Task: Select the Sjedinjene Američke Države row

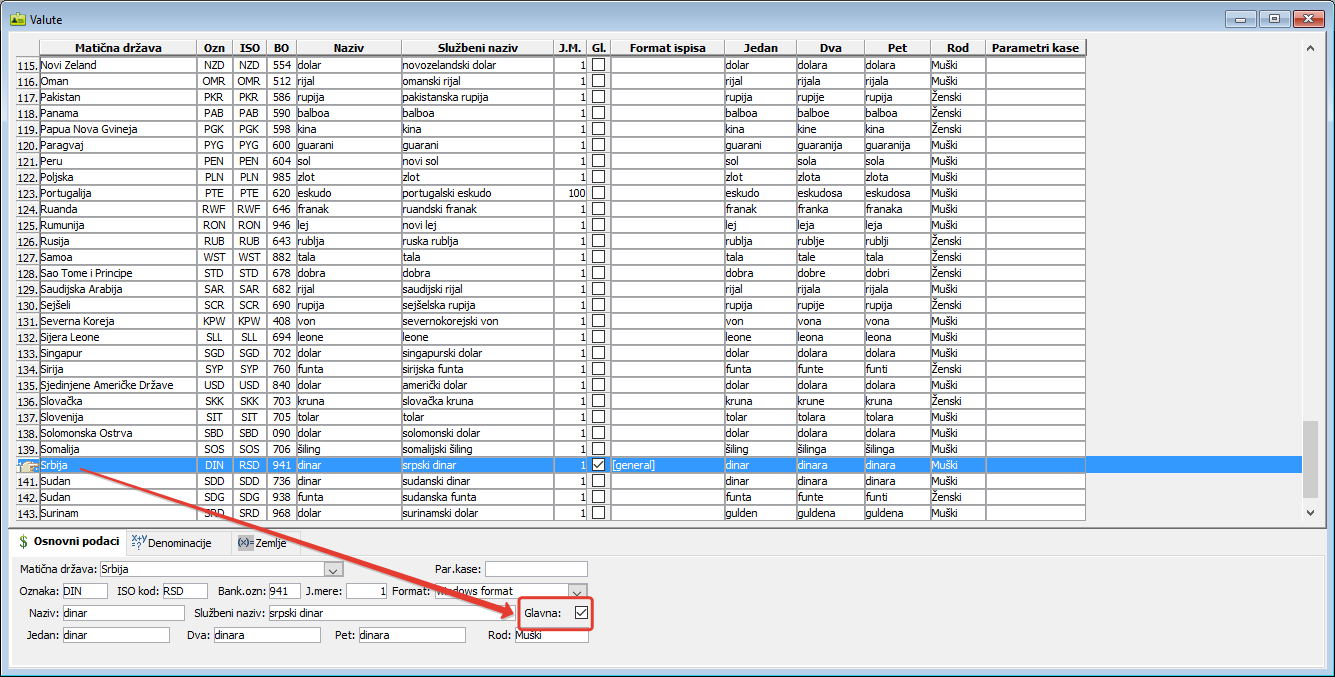Action: (106, 385)
